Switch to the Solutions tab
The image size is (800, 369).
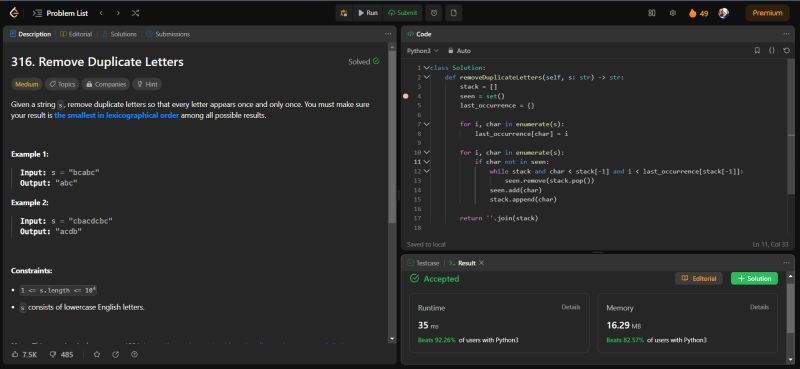(x=119, y=34)
